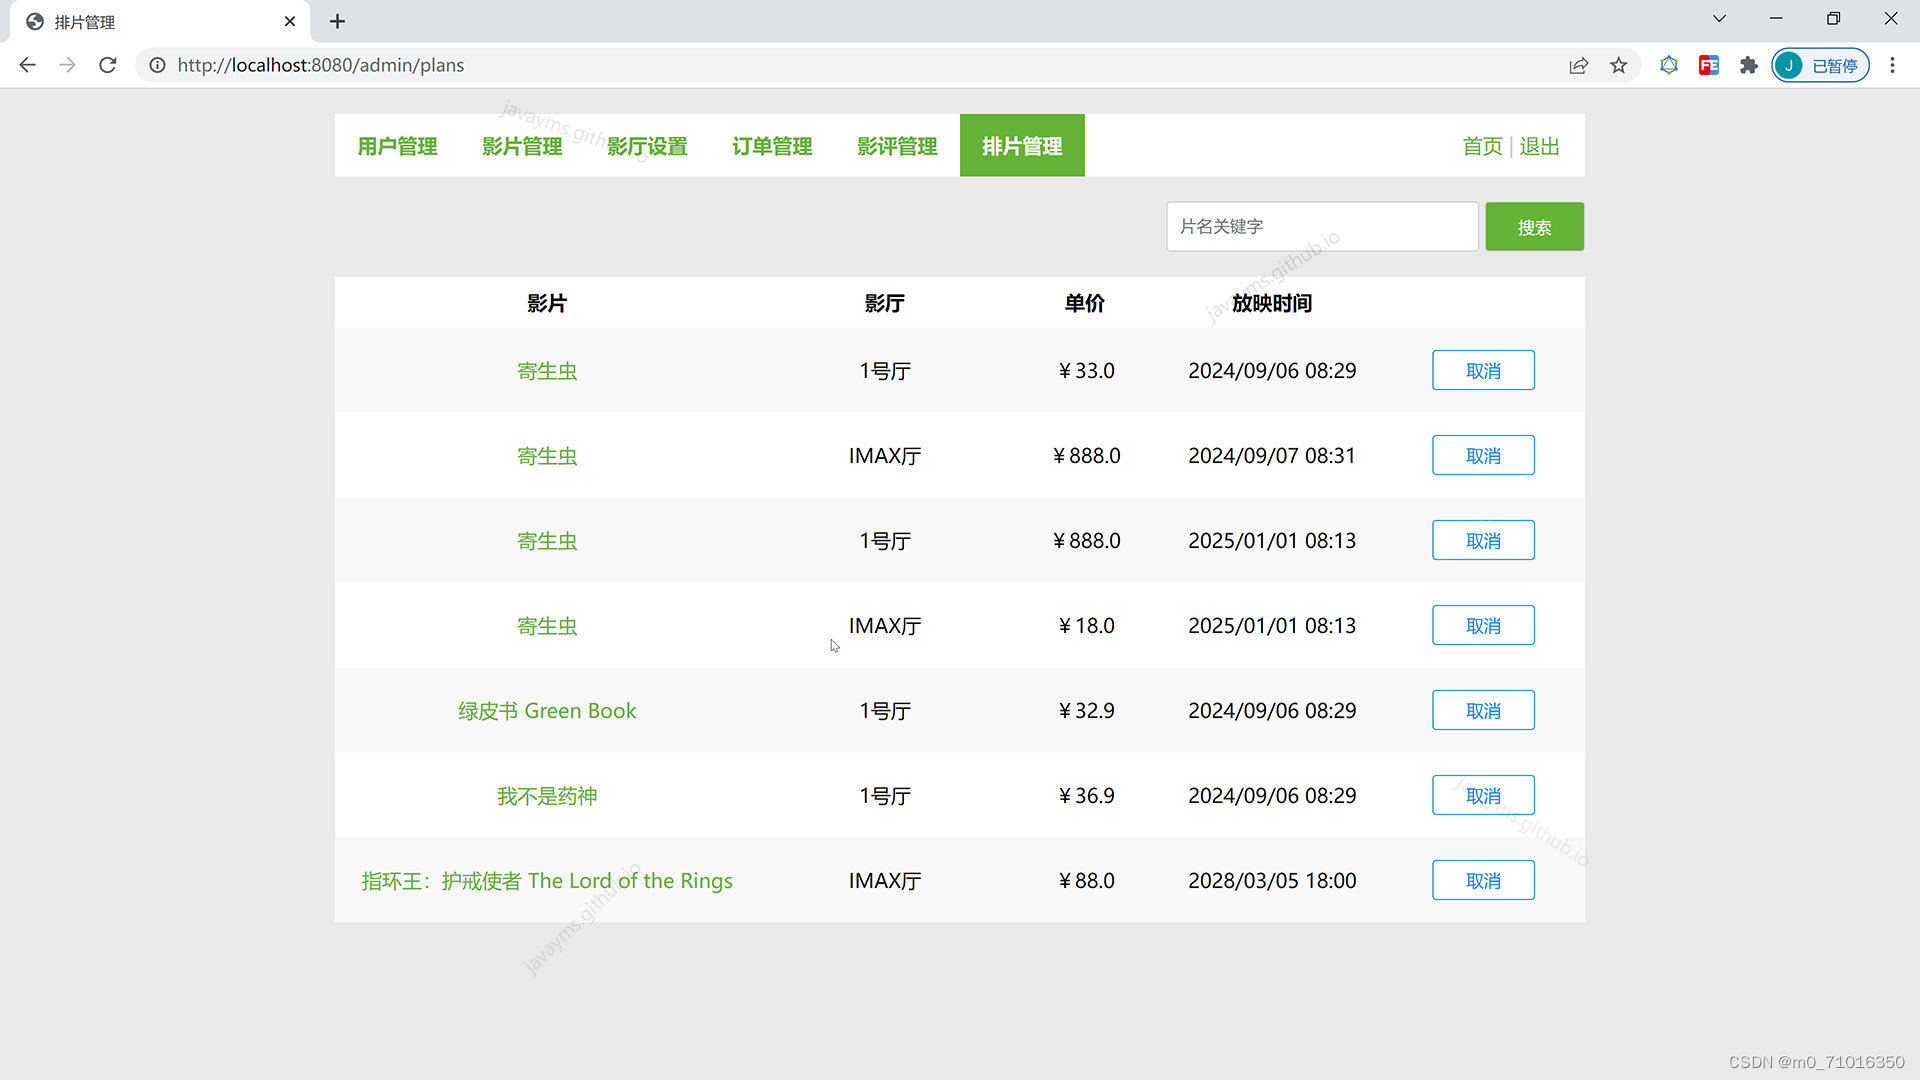Image resolution: width=1920 pixels, height=1080 pixels.
Task: Go to 首页 link
Action: click(x=1482, y=147)
